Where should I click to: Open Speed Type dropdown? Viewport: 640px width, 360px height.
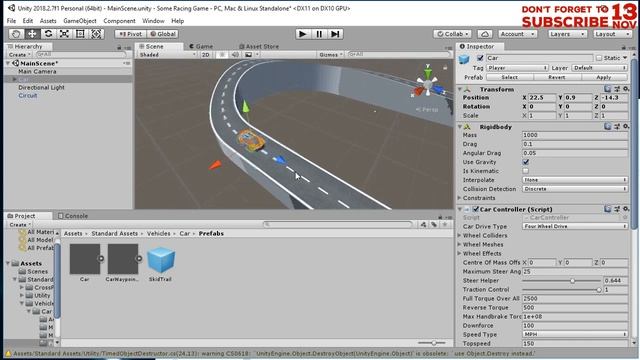coord(575,334)
